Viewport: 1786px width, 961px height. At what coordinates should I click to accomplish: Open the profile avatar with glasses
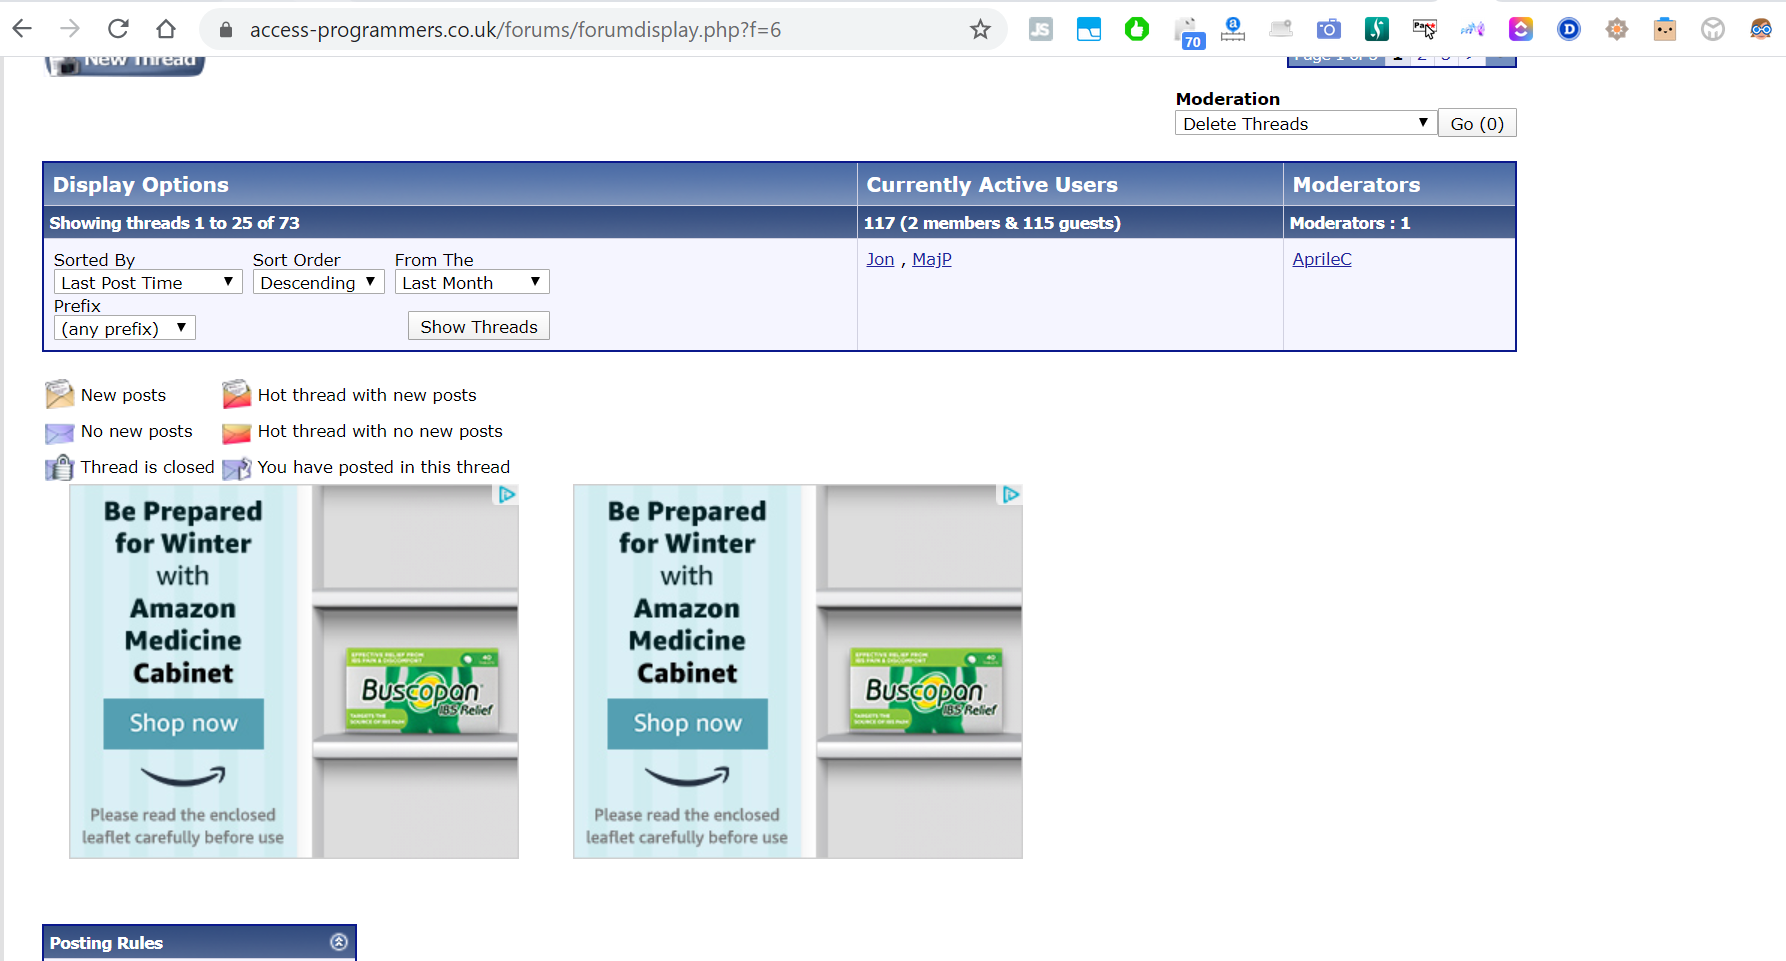click(1761, 29)
